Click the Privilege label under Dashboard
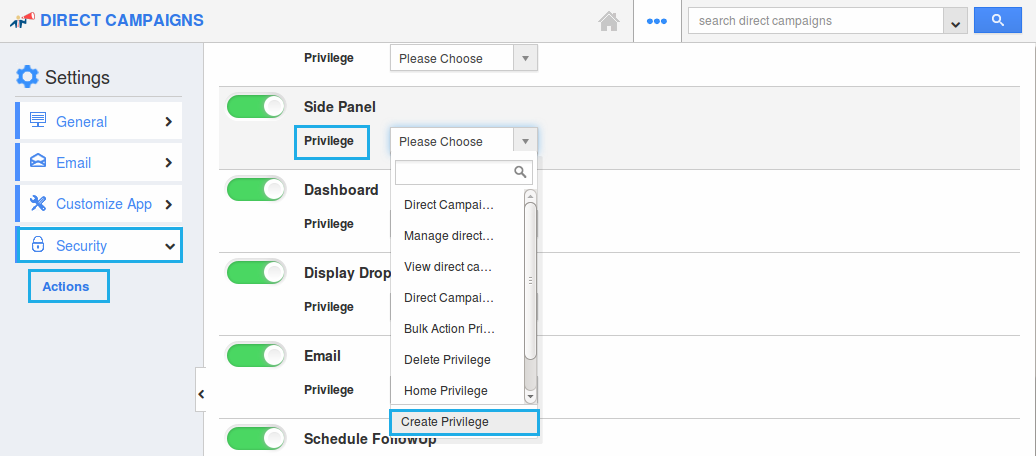Viewport: 1036px width, 456px height. (329, 223)
